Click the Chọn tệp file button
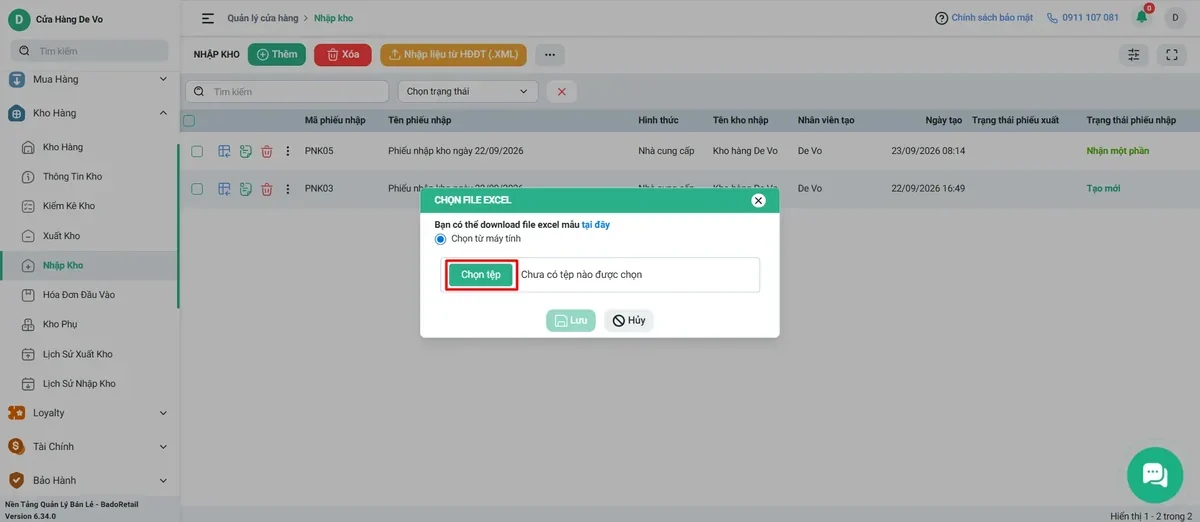Screen dimensions: 1200x522 pyautogui.click(x=481, y=275)
